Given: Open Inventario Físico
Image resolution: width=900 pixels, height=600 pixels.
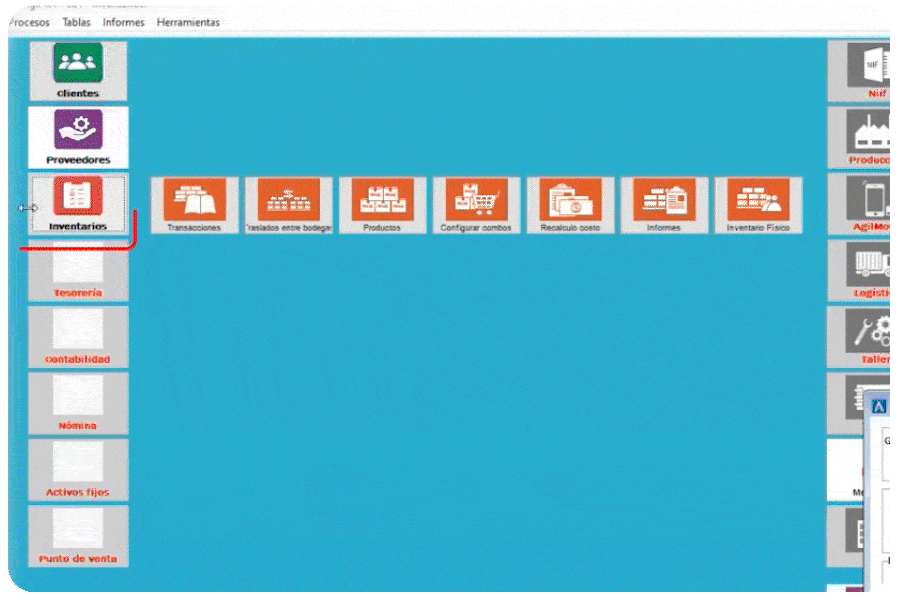Looking at the screenshot, I should click(758, 204).
